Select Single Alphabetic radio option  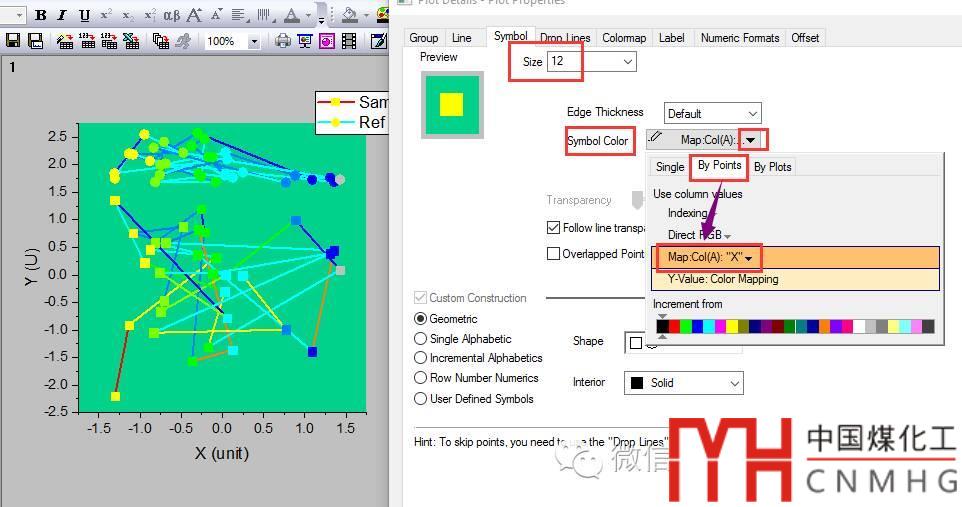click(x=420, y=339)
